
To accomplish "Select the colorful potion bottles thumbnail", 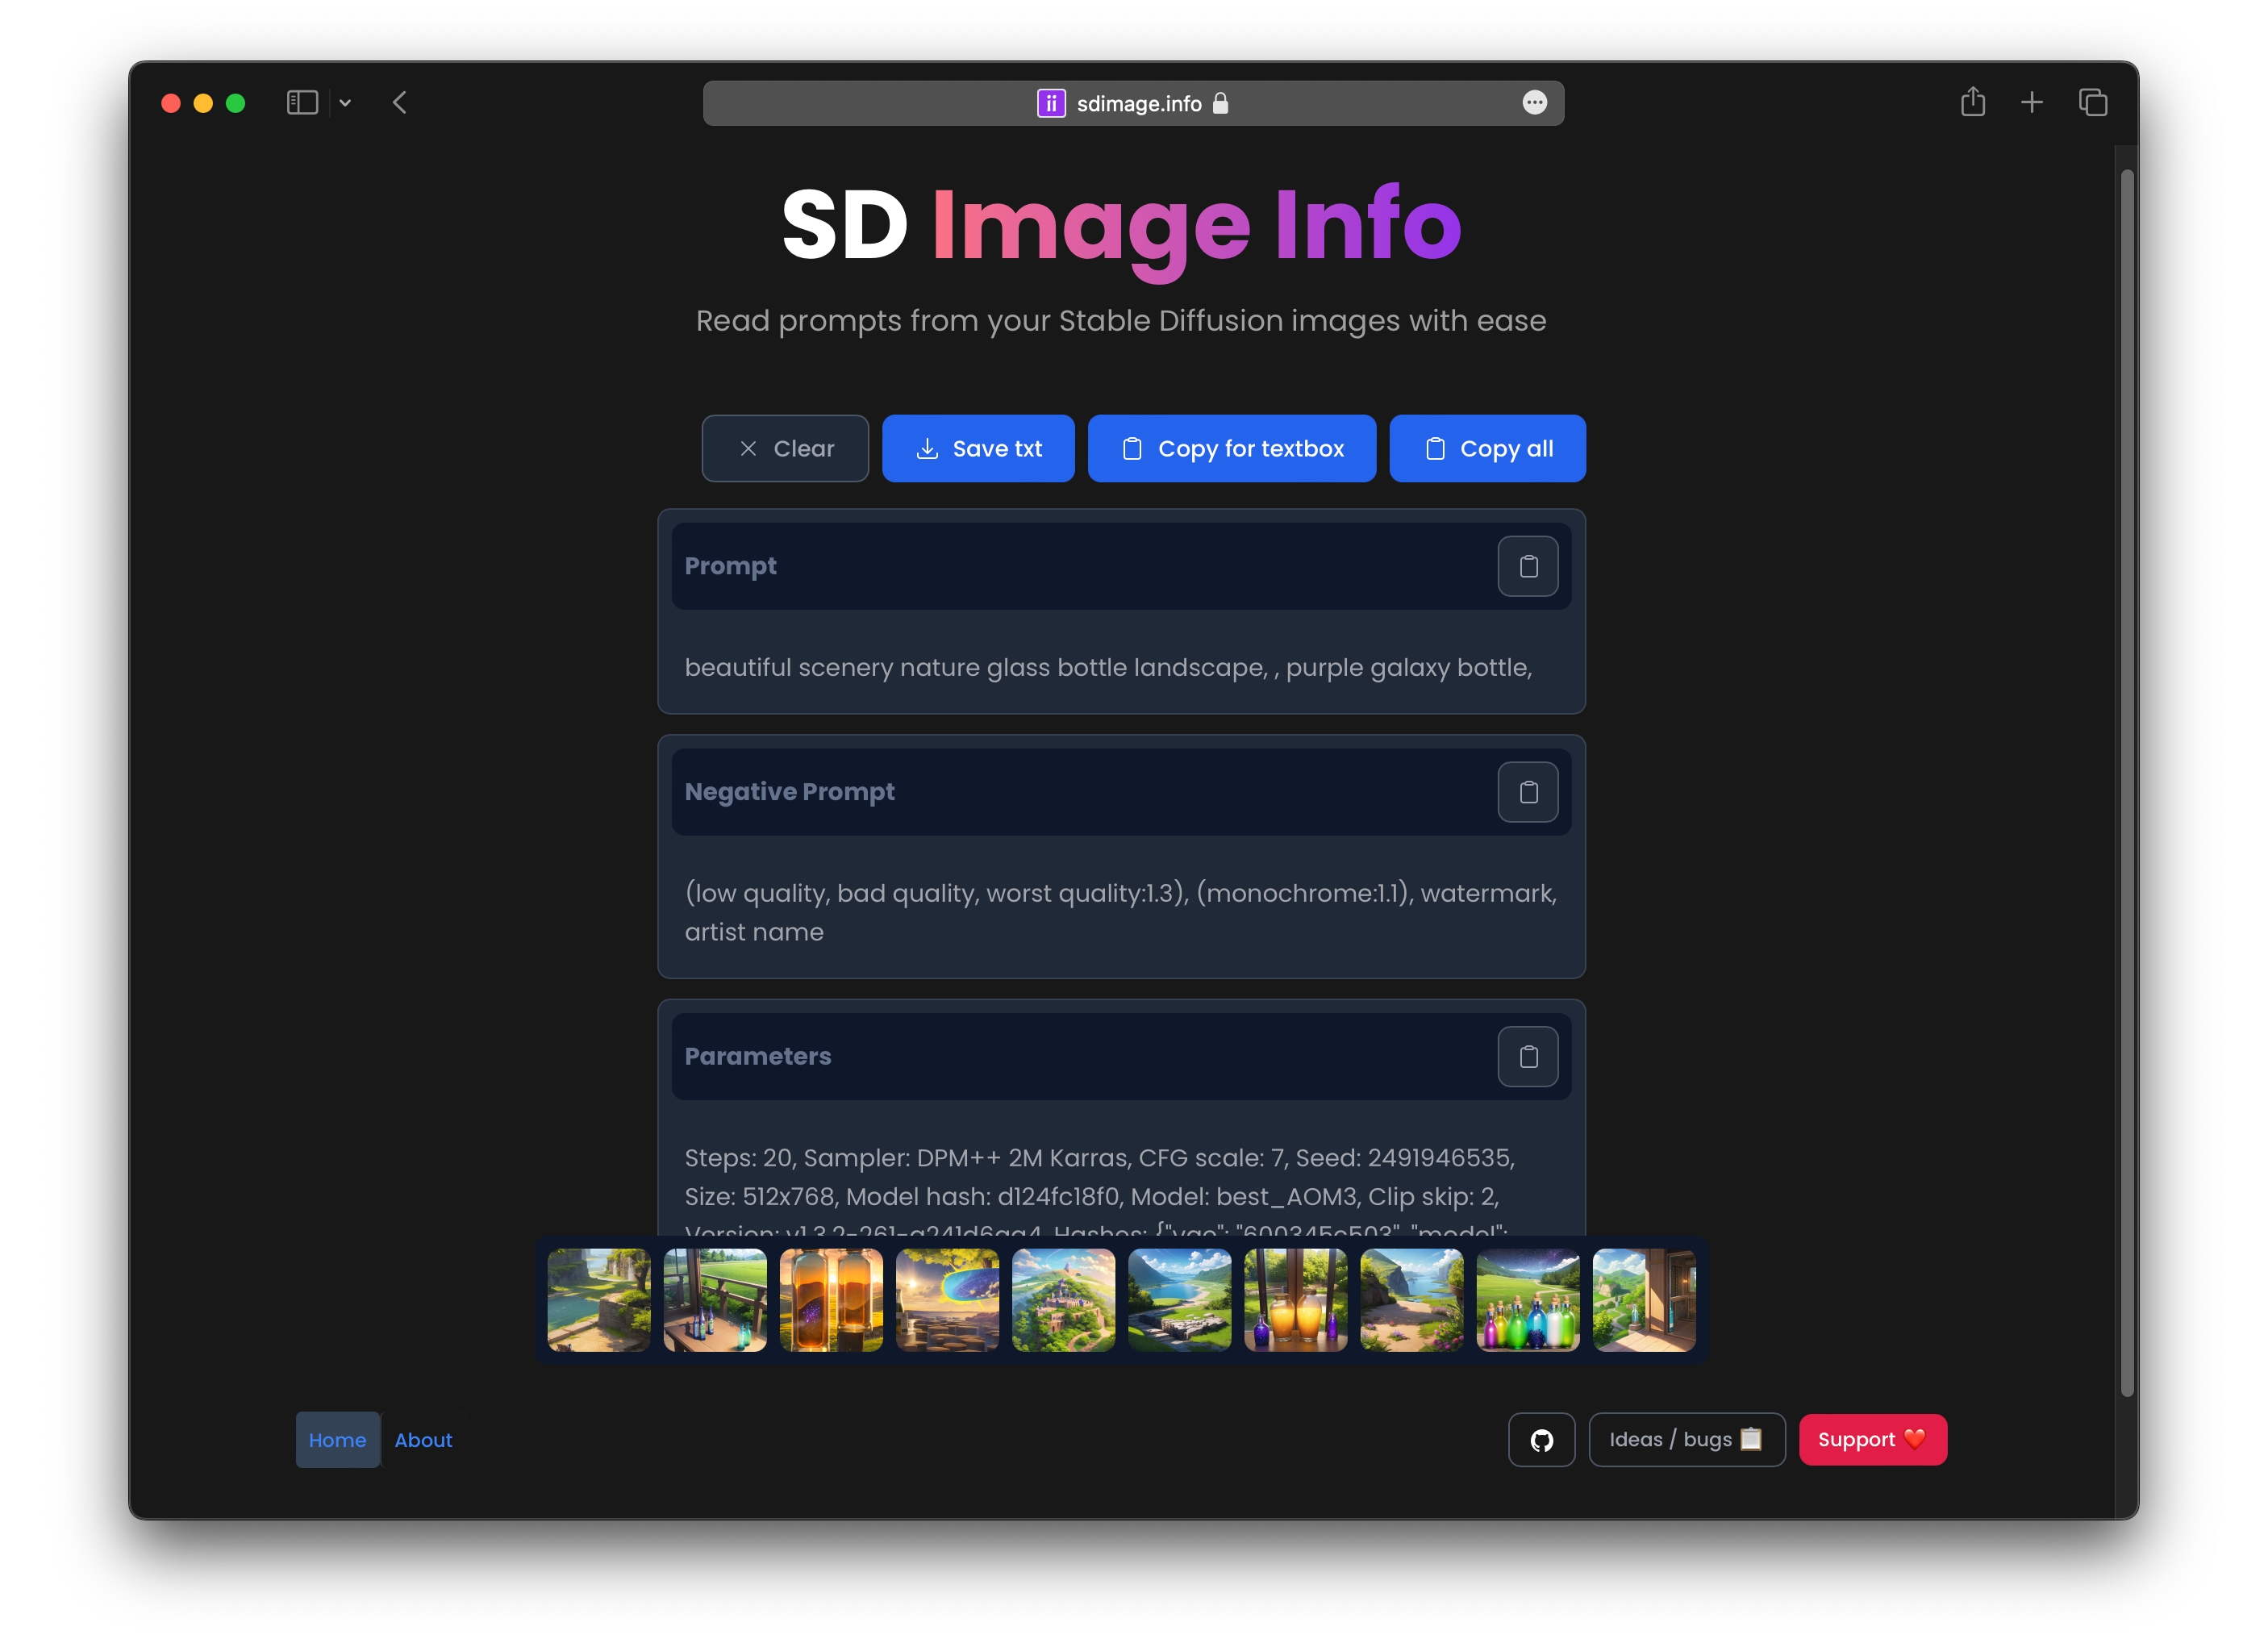I will [x=1527, y=1300].
